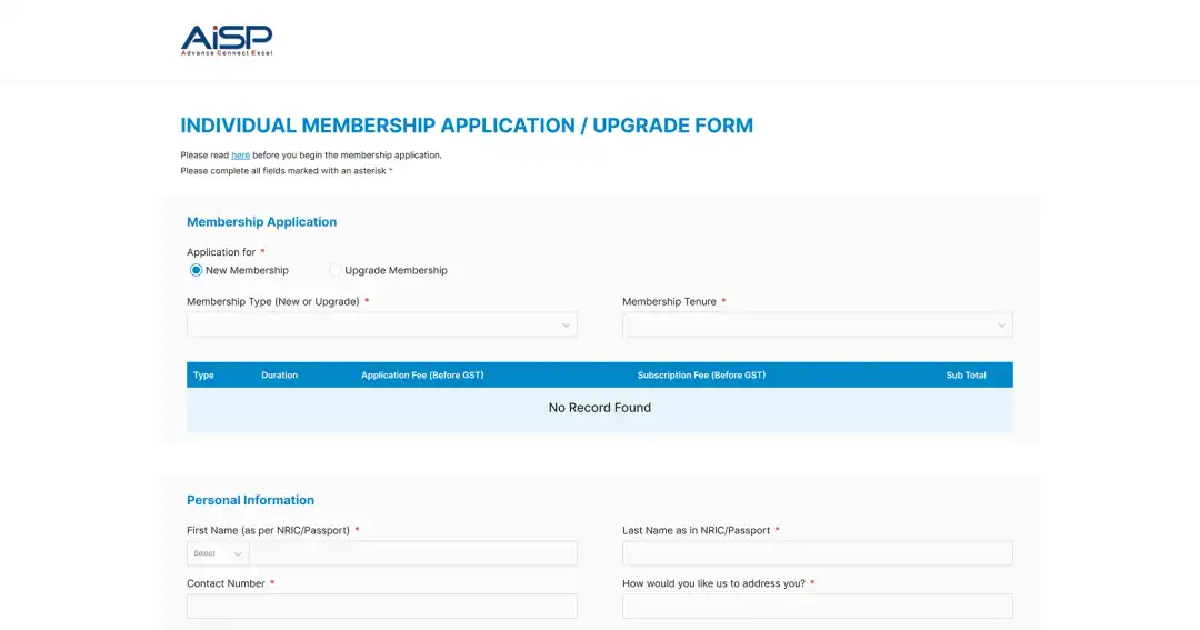The width and height of the screenshot is (1200, 630).
Task: Click the Duration column header
Action: tap(280, 375)
